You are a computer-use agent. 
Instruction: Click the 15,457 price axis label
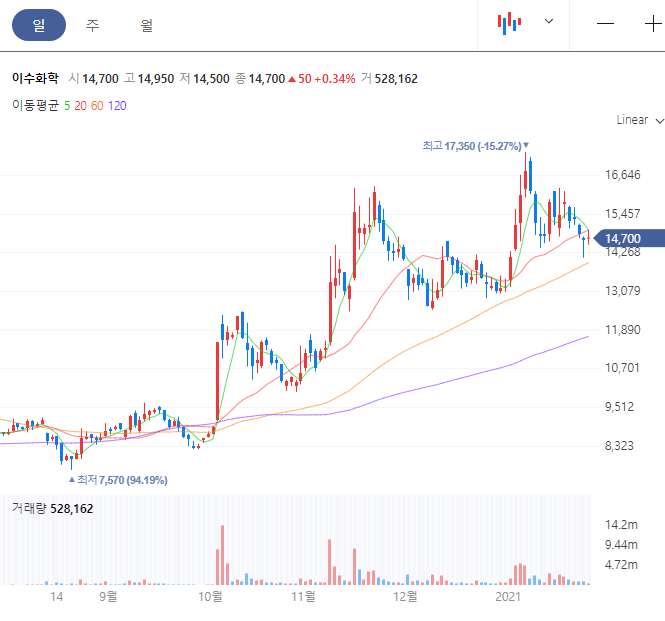click(623, 214)
